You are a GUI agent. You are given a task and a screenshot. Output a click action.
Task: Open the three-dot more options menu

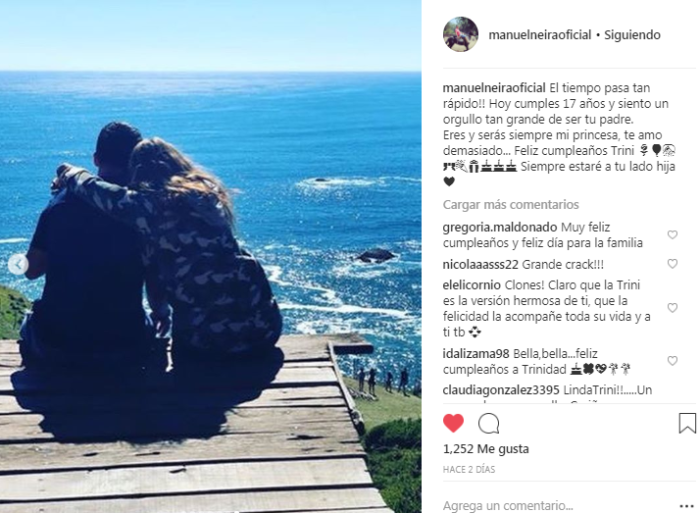coord(687,506)
